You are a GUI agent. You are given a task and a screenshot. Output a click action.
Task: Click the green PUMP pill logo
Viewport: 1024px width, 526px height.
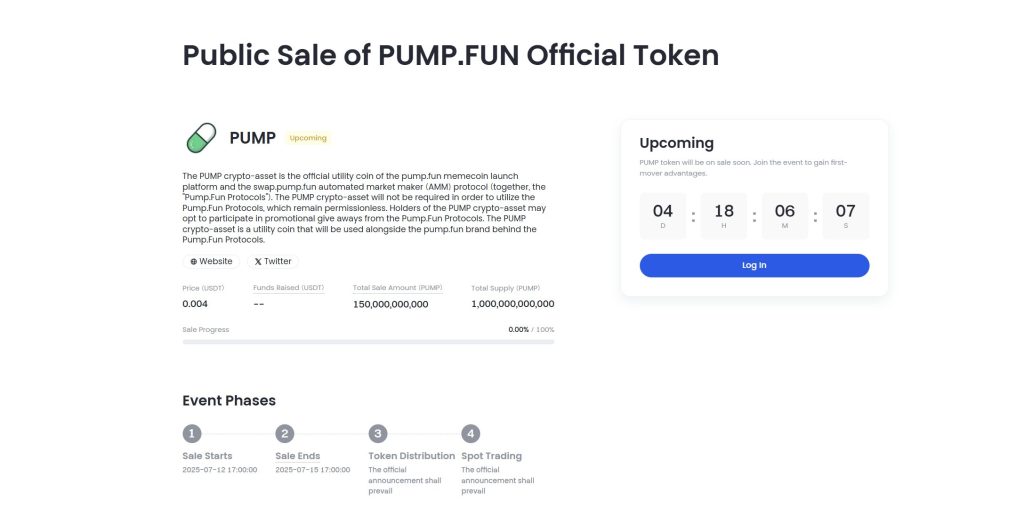201,138
